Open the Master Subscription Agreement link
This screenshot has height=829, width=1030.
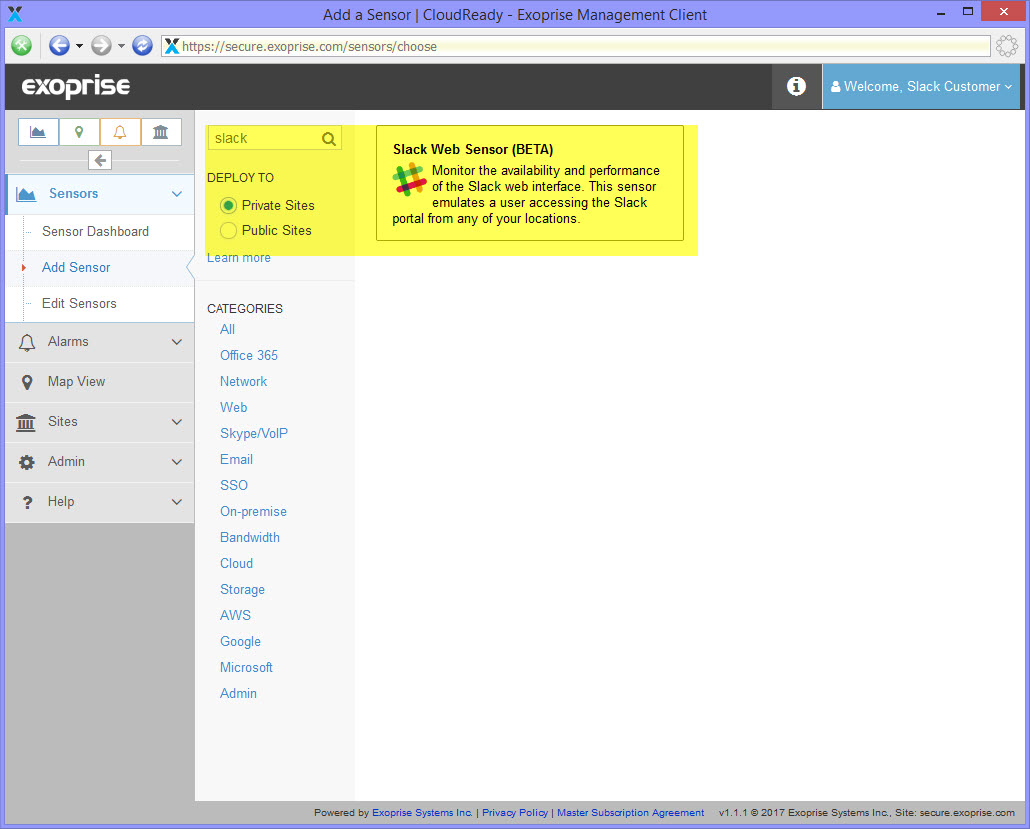(x=631, y=813)
